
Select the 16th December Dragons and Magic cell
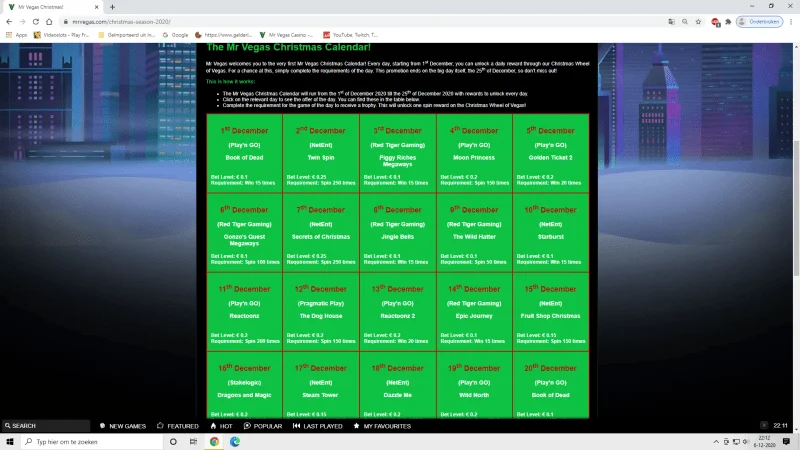click(x=244, y=385)
